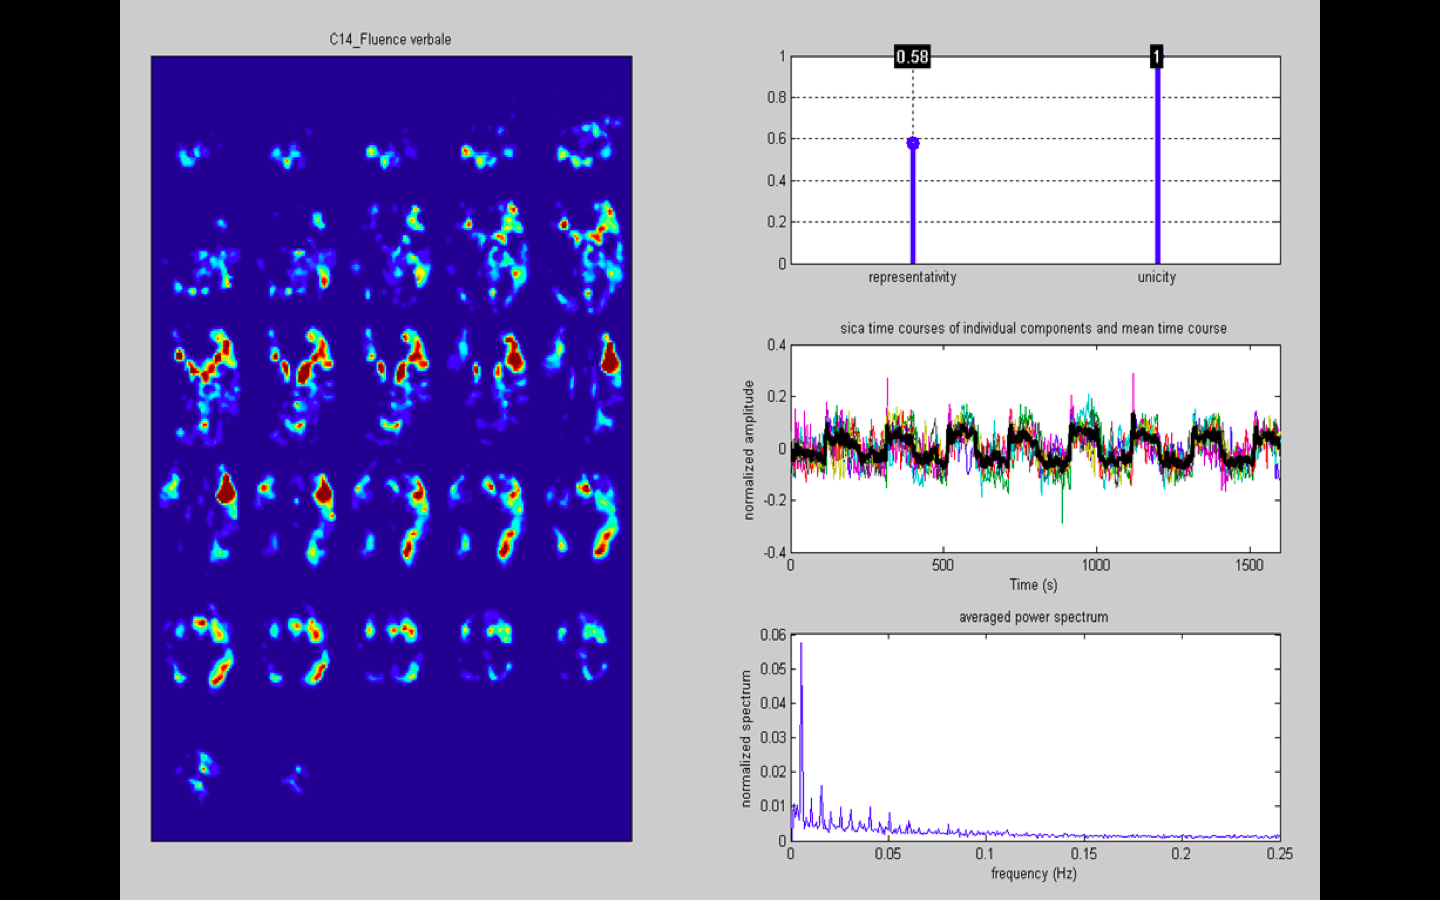Click the sica time courses plot title
Image resolution: width=1440 pixels, height=900 pixels.
tap(1033, 328)
